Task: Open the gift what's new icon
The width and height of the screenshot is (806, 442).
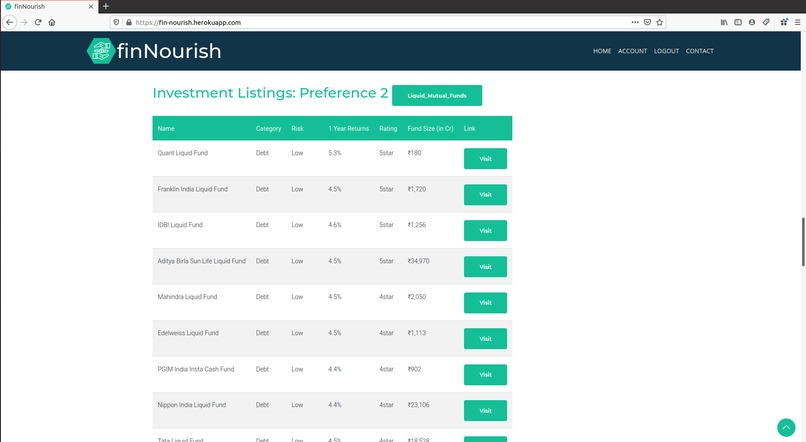Action: pyautogui.click(x=784, y=22)
